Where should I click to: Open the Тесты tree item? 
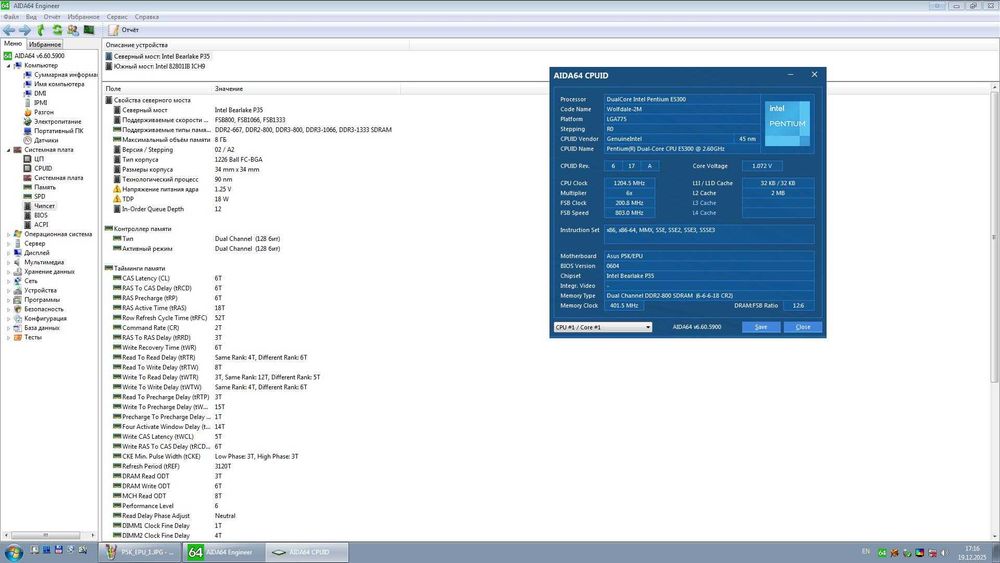coord(28,337)
